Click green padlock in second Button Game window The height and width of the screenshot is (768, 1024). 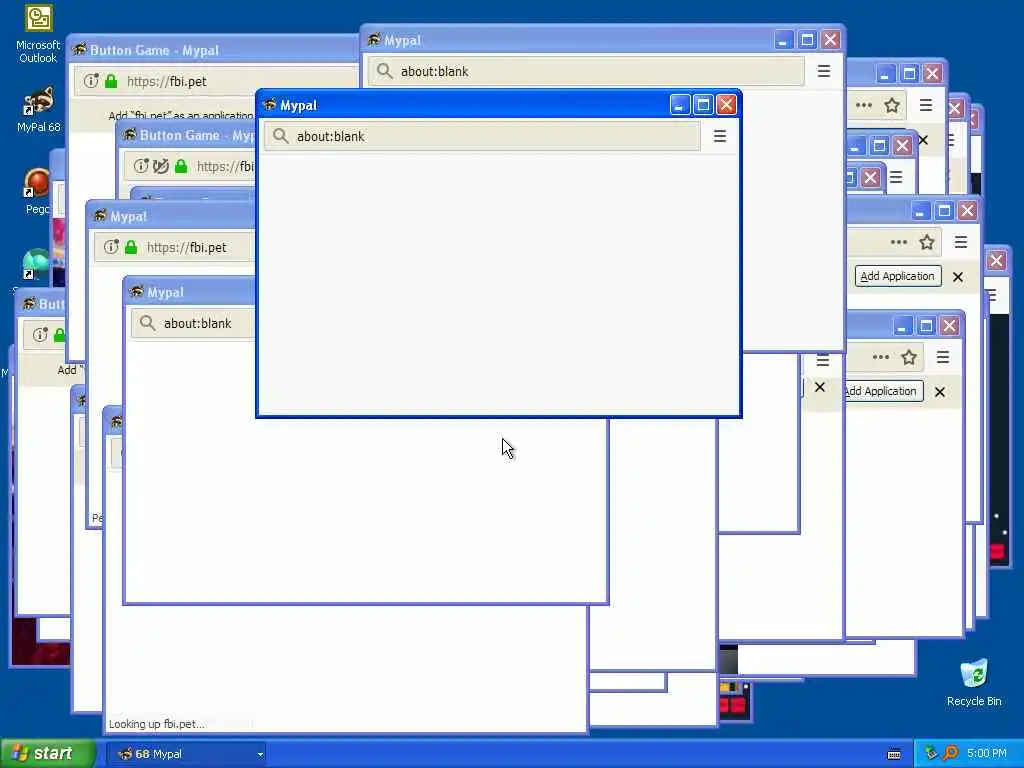pos(181,166)
